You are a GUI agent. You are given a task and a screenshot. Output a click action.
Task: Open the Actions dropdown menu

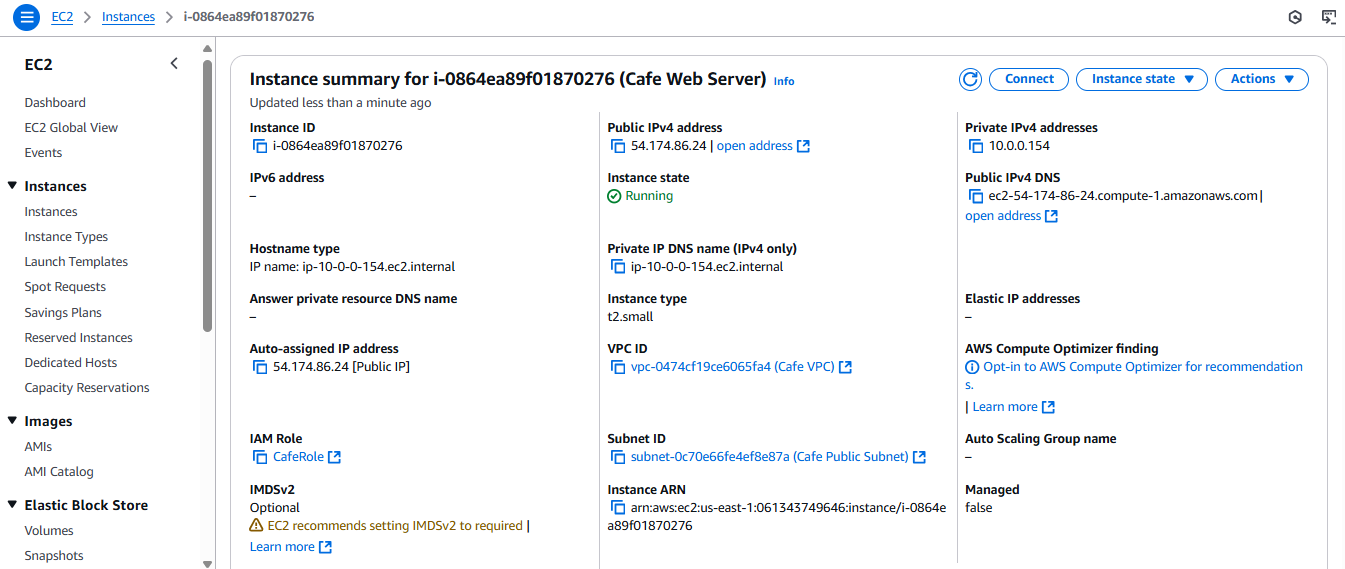click(x=1262, y=79)
